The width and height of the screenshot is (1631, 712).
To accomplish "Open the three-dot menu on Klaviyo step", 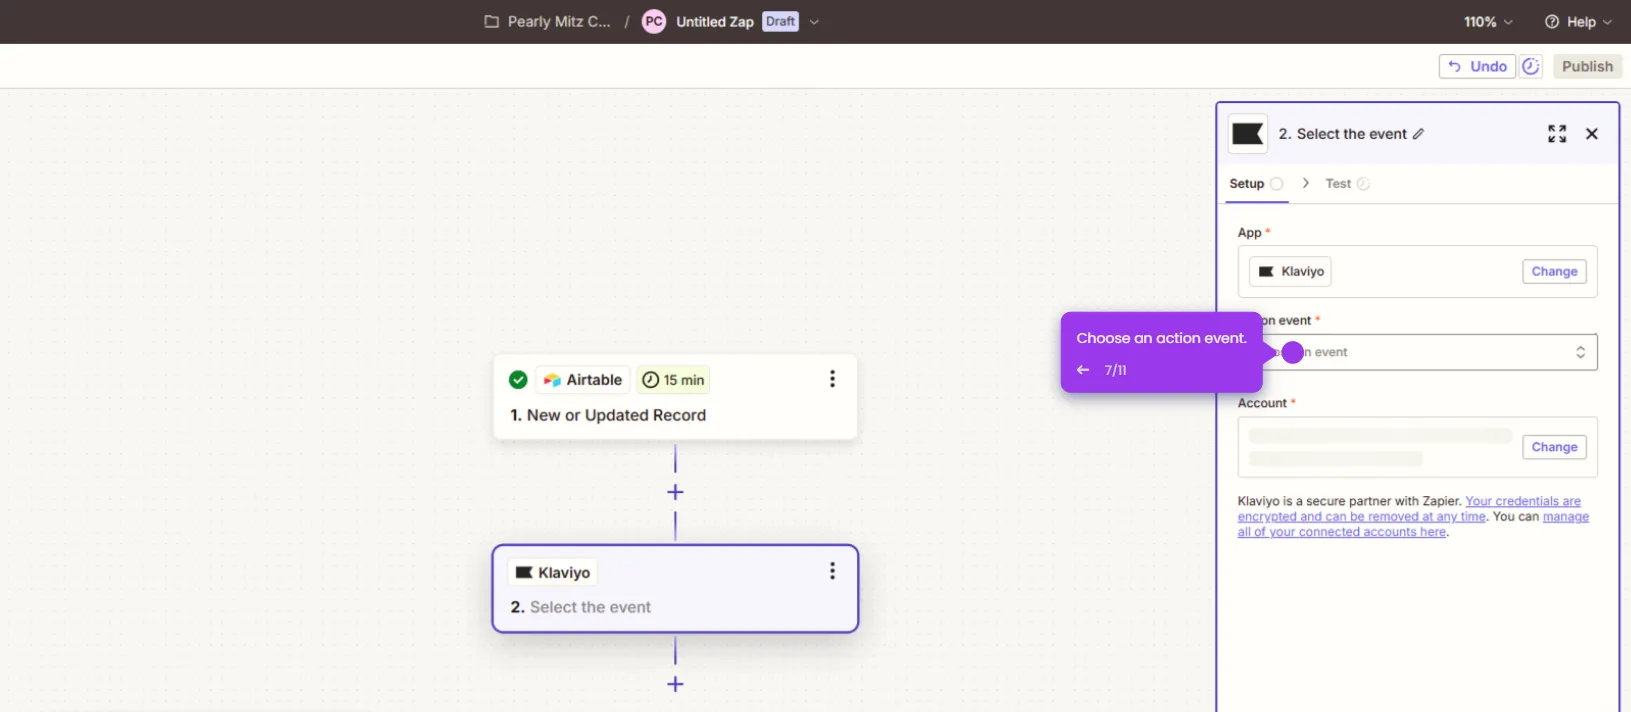I will pyautogui.click(x=832, y=571).
